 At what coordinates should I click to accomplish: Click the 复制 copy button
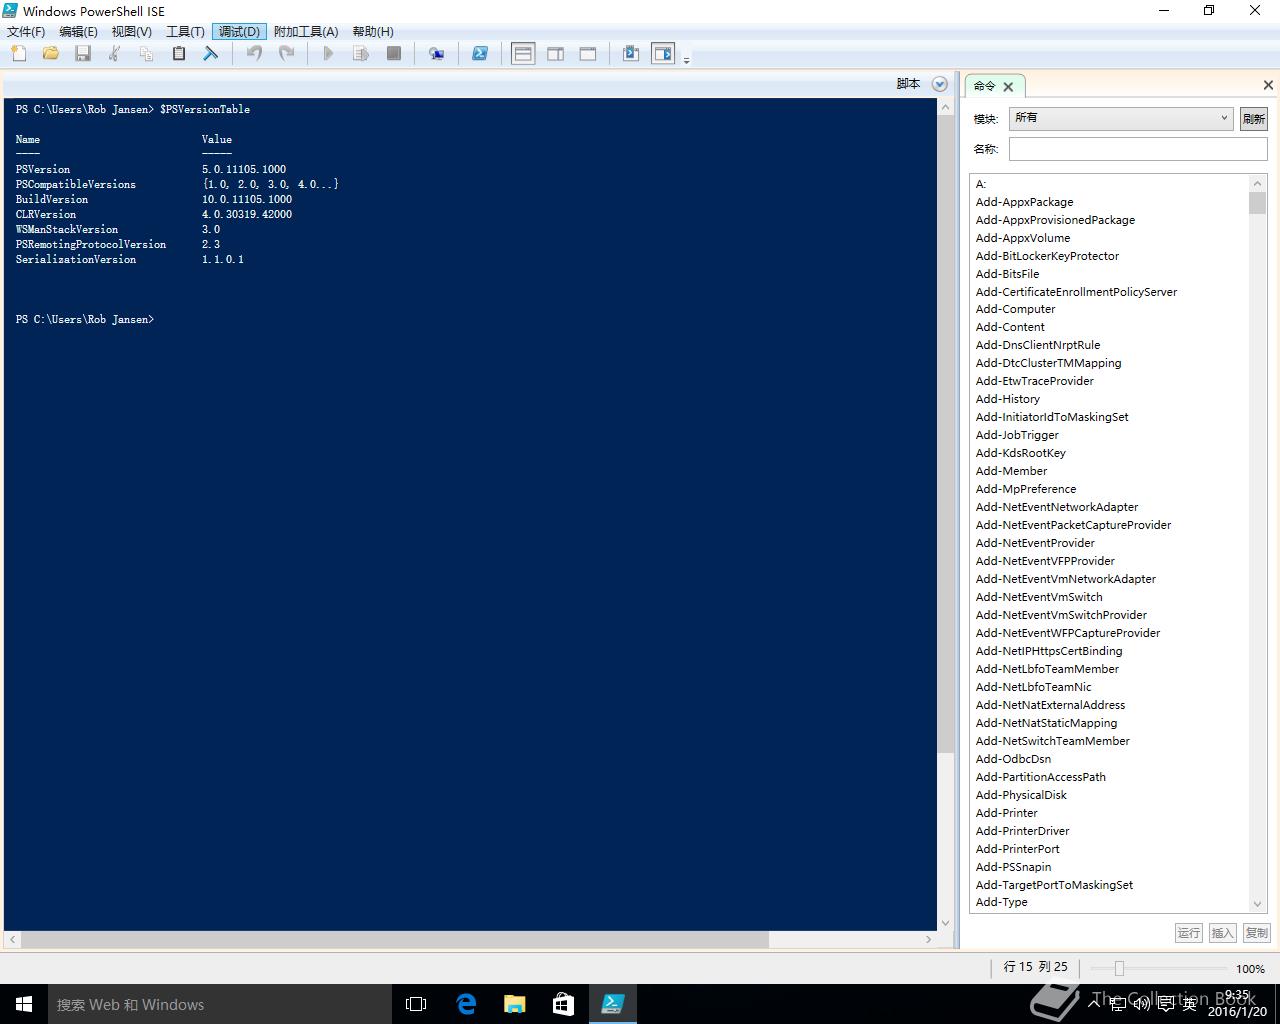pos(1256,933)
